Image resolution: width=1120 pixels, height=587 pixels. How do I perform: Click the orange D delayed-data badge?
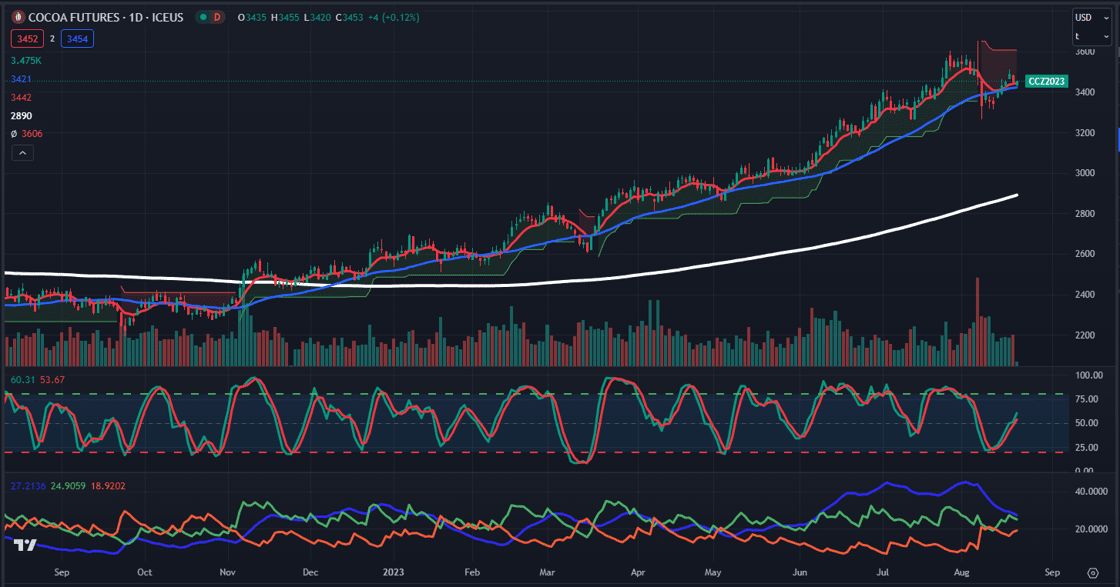tap(217, 17)
